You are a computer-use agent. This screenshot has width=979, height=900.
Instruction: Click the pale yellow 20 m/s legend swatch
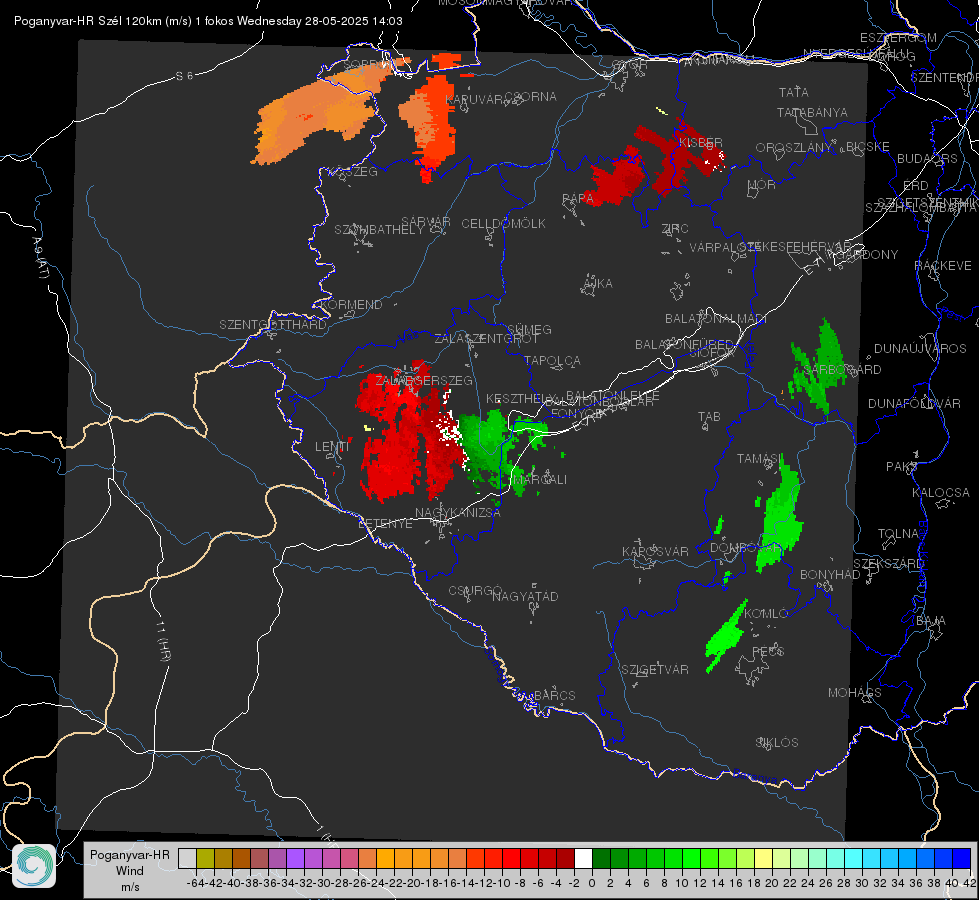[763, 859]
